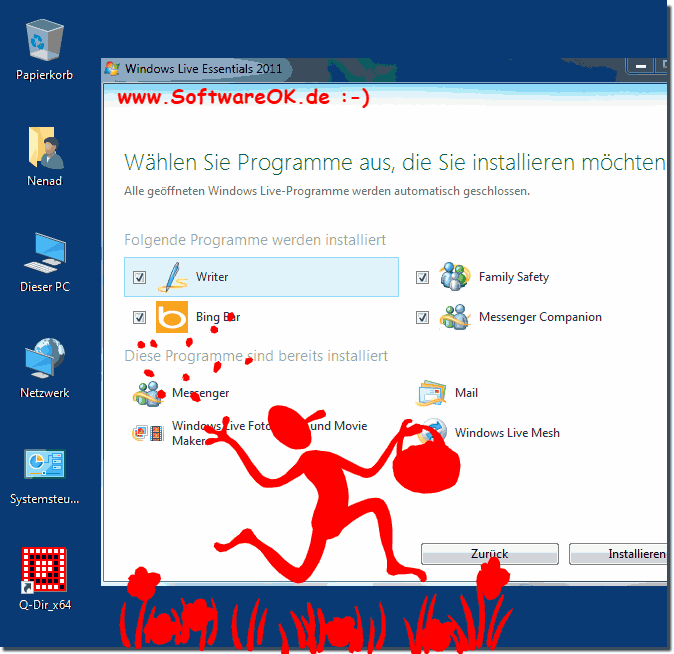Click the Messenger Companion icon

tap(455, 317)
